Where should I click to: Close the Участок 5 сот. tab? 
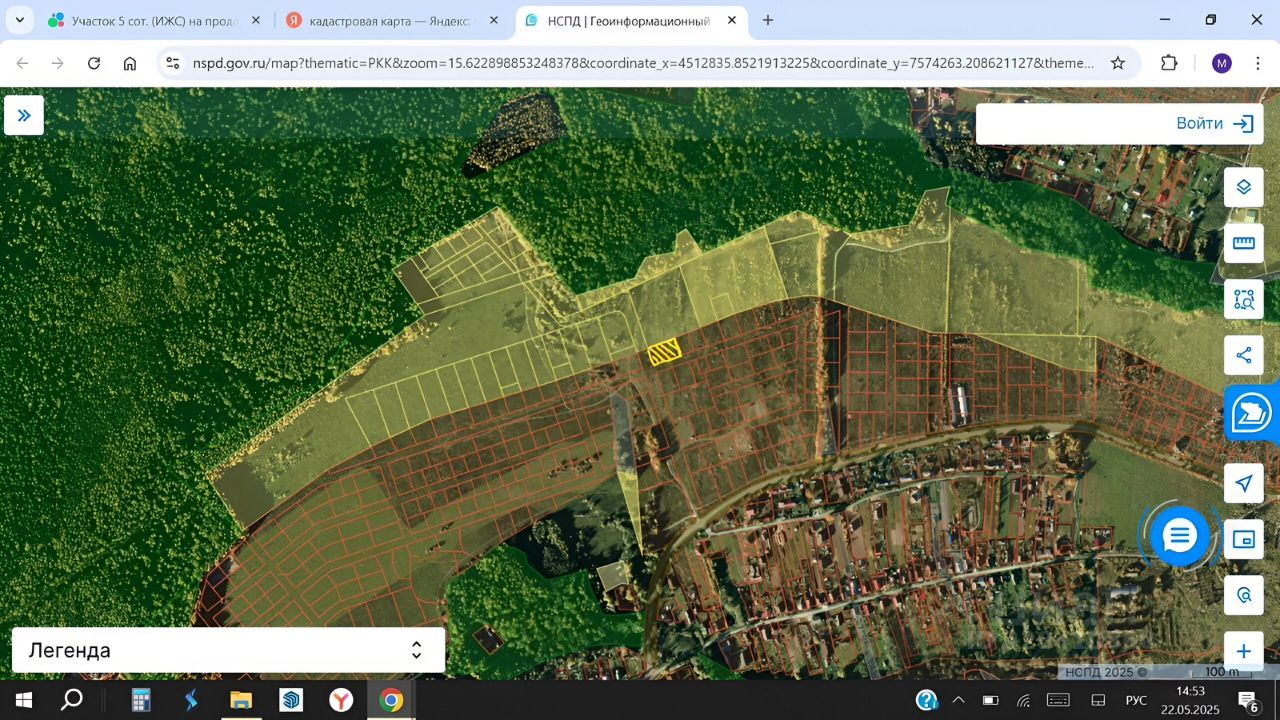pyautogui.click(x=256, y=20)
